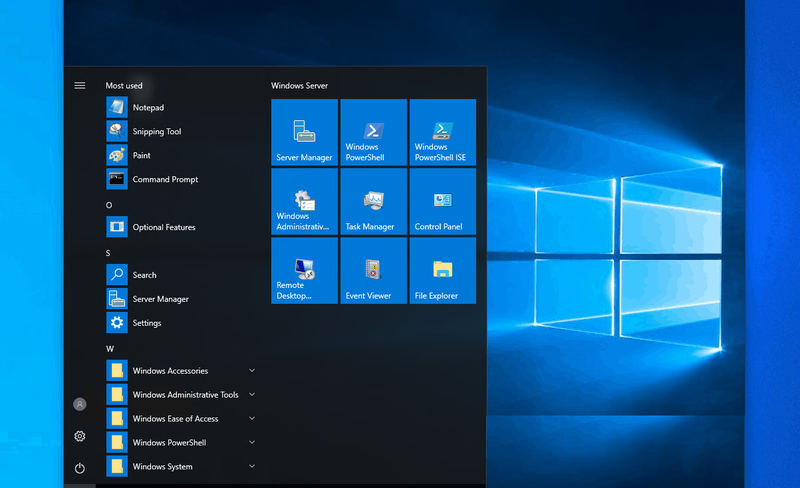Open the Windows PowerShell ISE tile

point(443,132)
